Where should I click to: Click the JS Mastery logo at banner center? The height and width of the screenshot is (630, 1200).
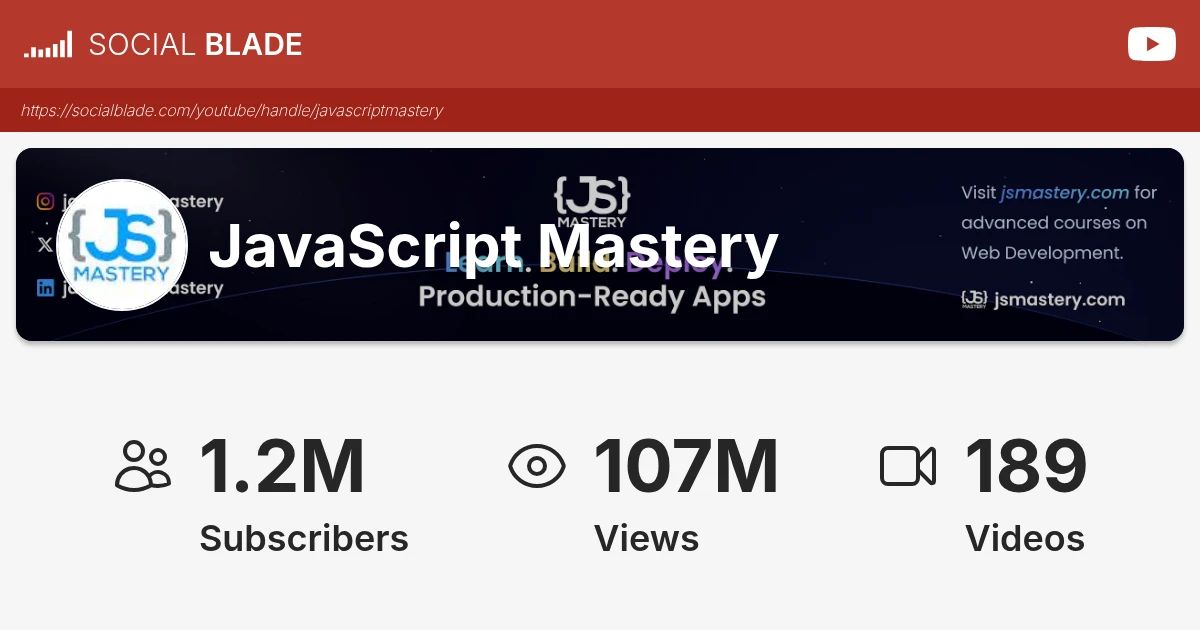592,202
